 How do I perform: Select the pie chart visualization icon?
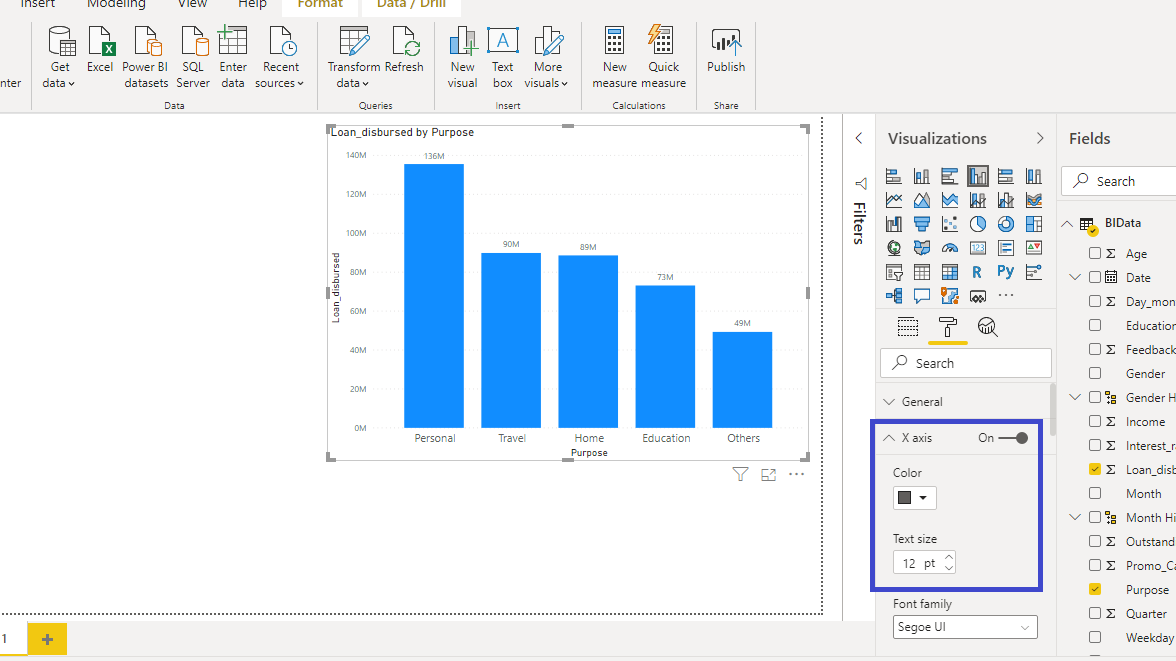(x=978, y=224)
